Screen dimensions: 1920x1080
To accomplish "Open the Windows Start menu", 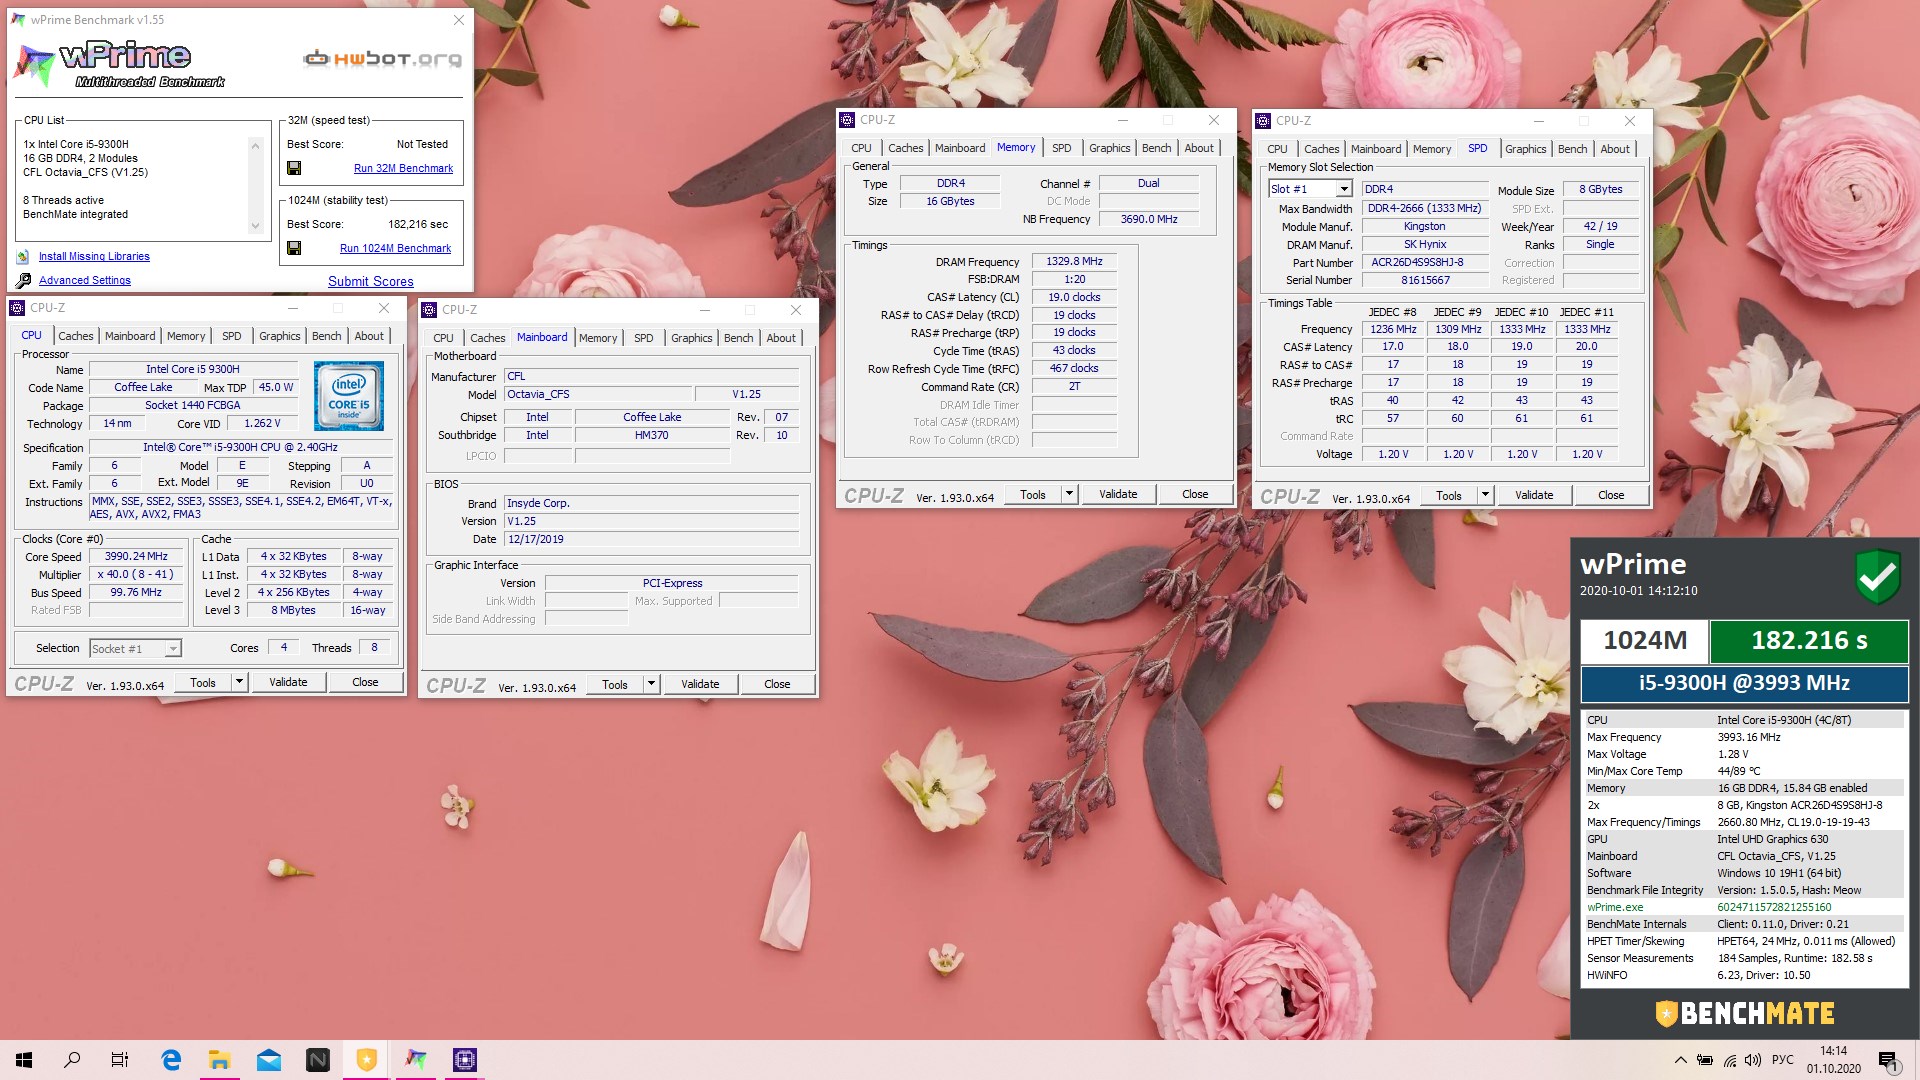I will click(24, 1060).
